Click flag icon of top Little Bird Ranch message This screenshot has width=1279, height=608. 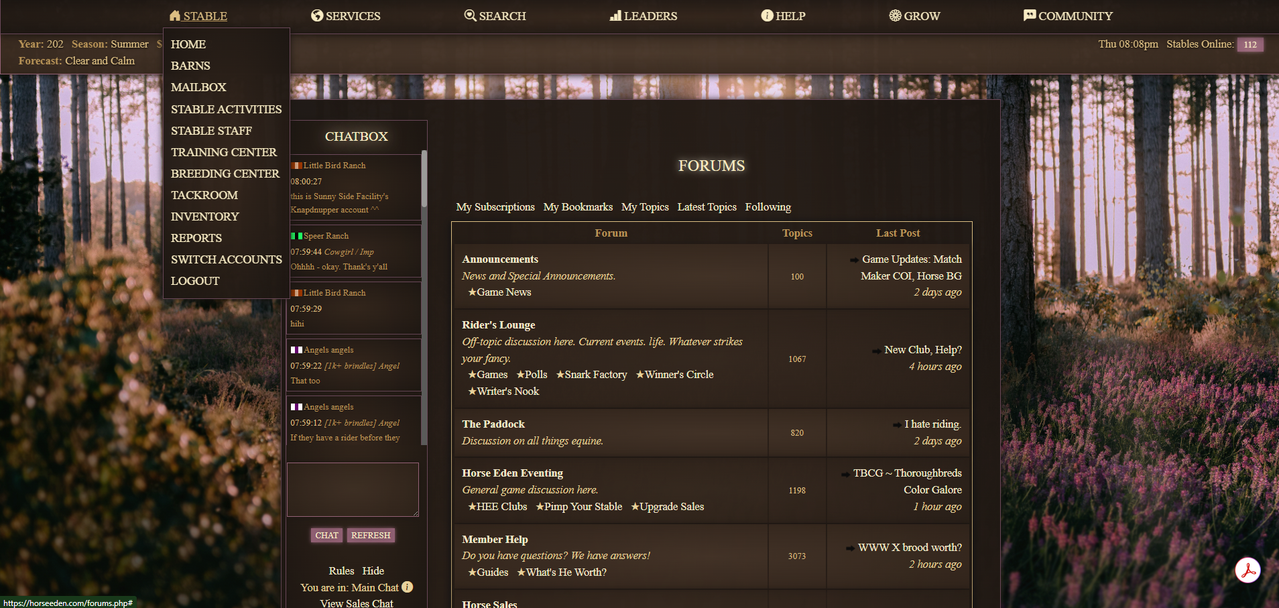coord(296,165)
